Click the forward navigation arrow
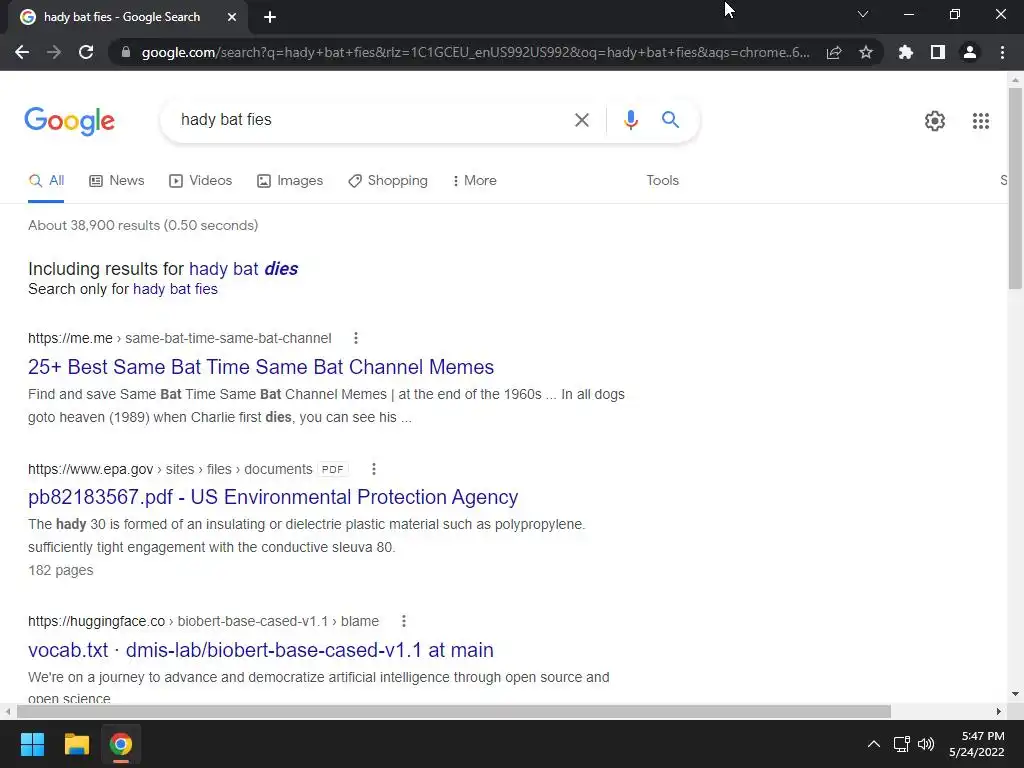The height and width of the screenshot is (768, 1024). pyautogui.click(x=54, y=52)
